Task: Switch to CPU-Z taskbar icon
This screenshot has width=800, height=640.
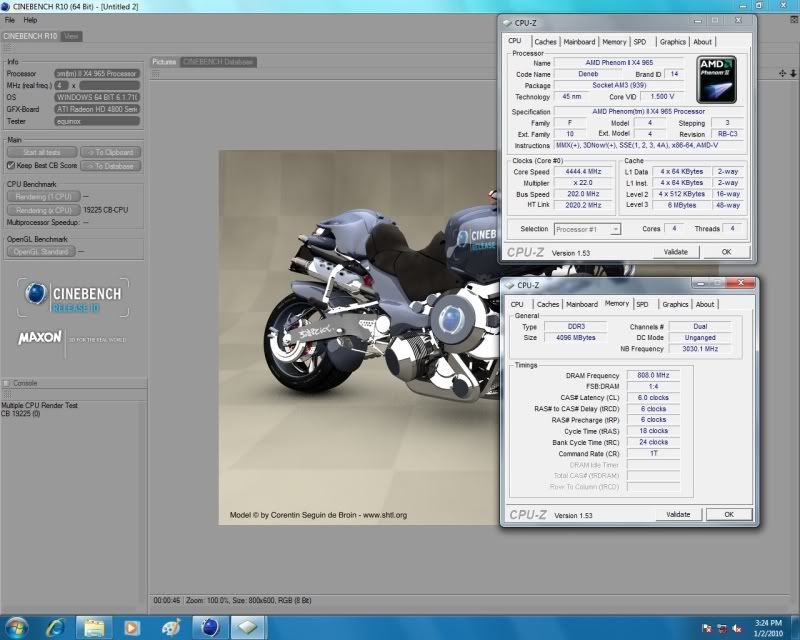Action: [248, 627]
